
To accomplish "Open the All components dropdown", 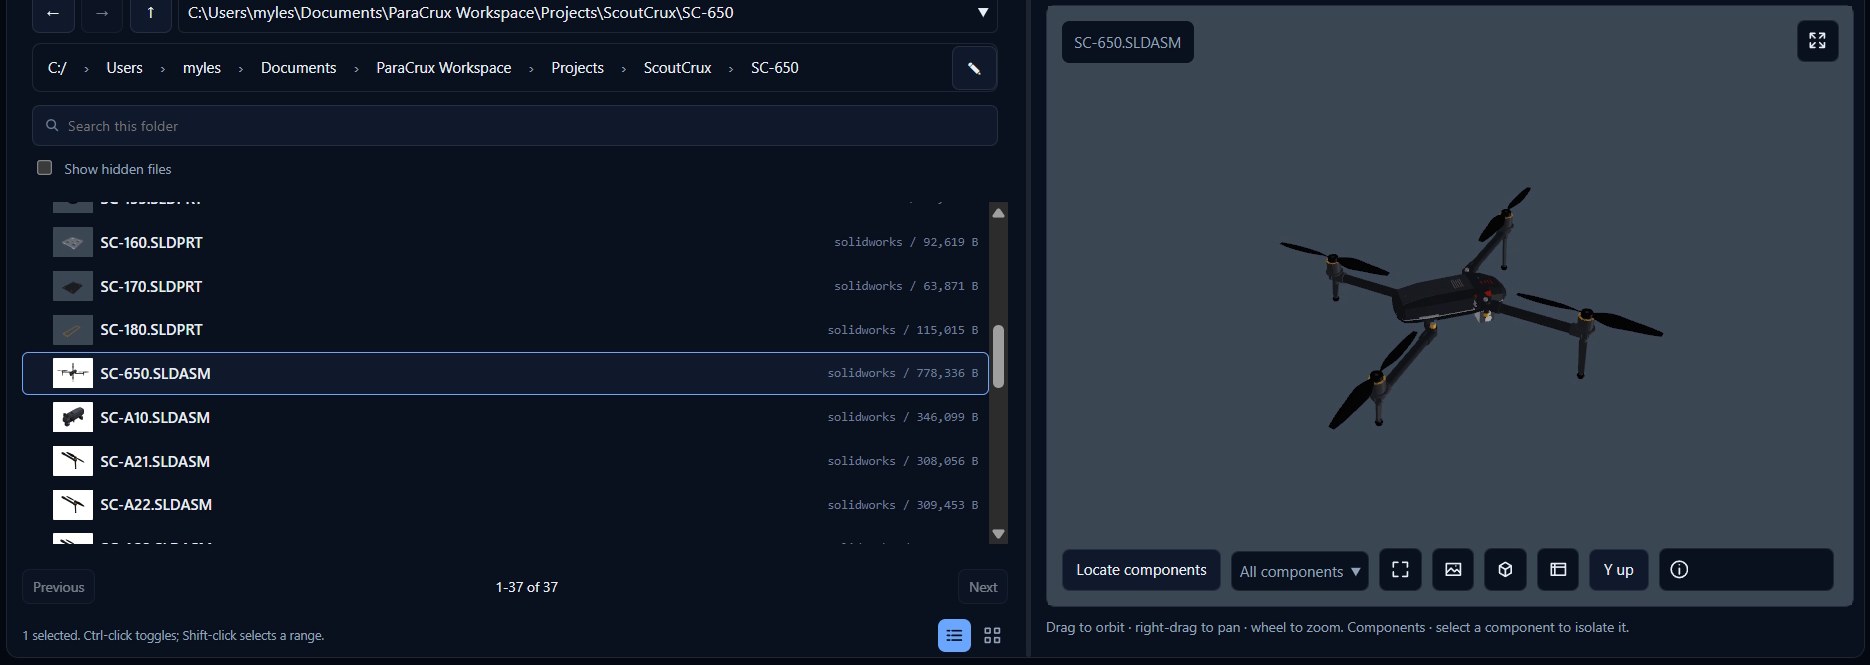I will pyautogui.click(x=1299, y=571).
